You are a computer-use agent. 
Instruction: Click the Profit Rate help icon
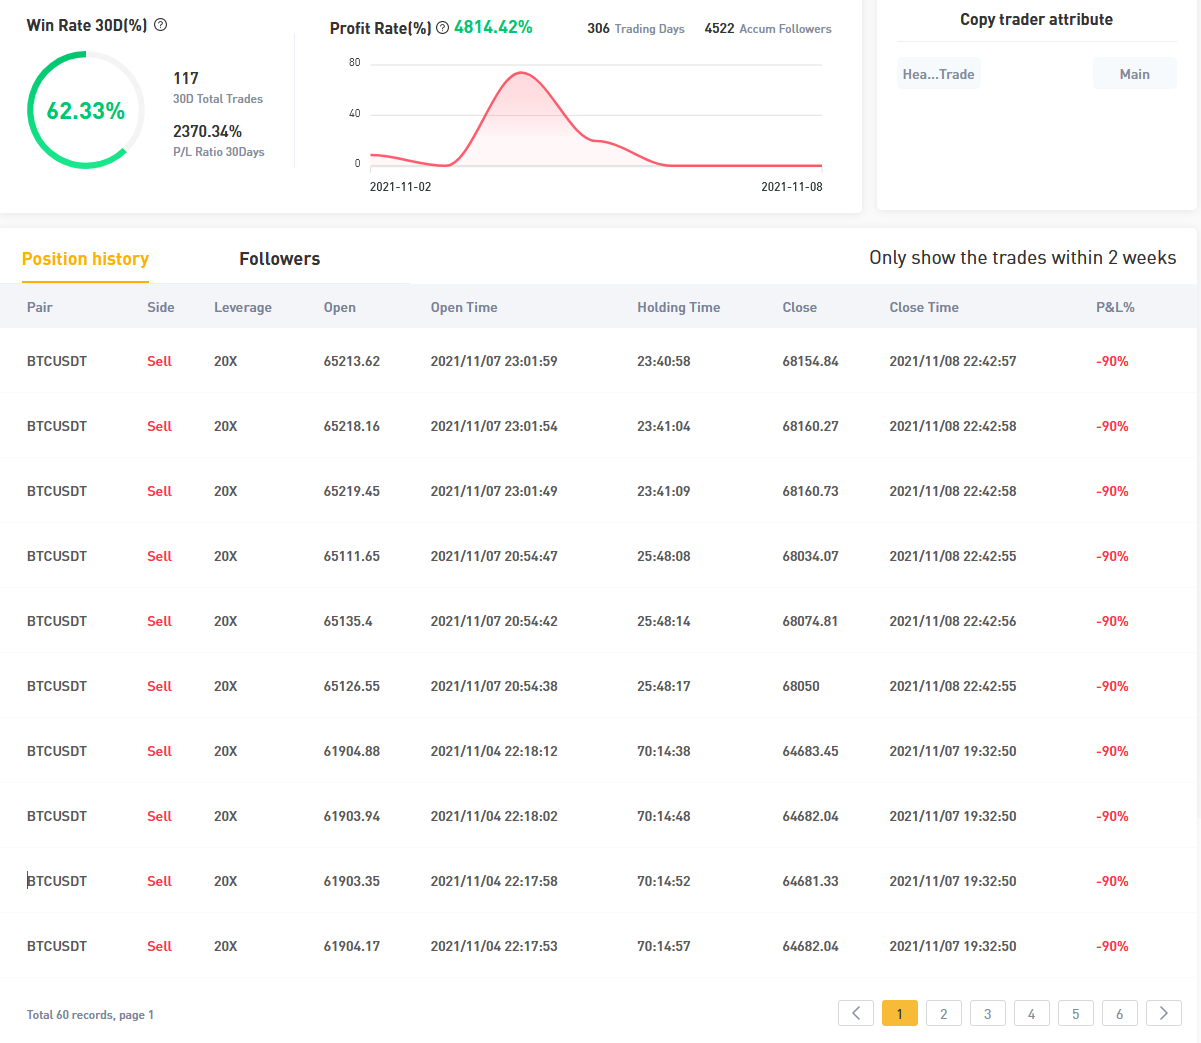point(443,28)
